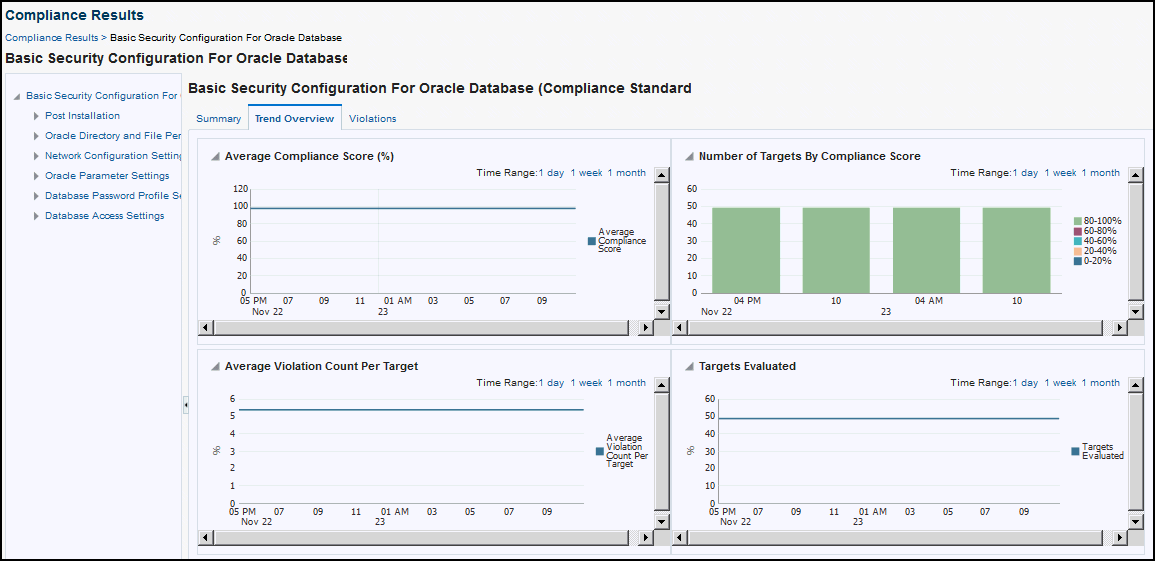Set Targets Evaluated range to 1 day
Screen dimensions: 1155x561
(x=1025, y=383)
